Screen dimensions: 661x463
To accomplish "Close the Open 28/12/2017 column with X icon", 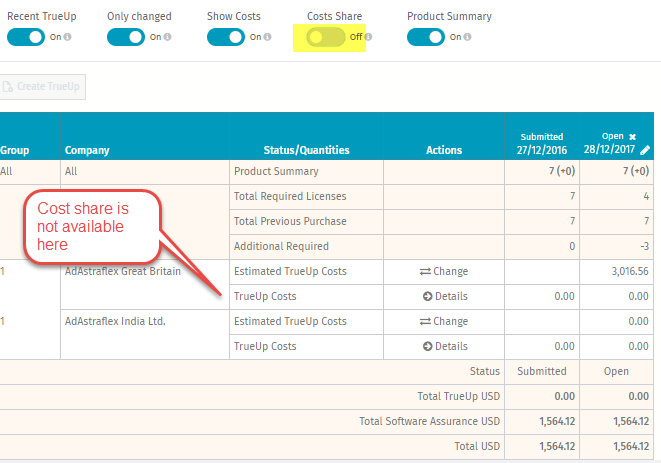I will 632,137.
